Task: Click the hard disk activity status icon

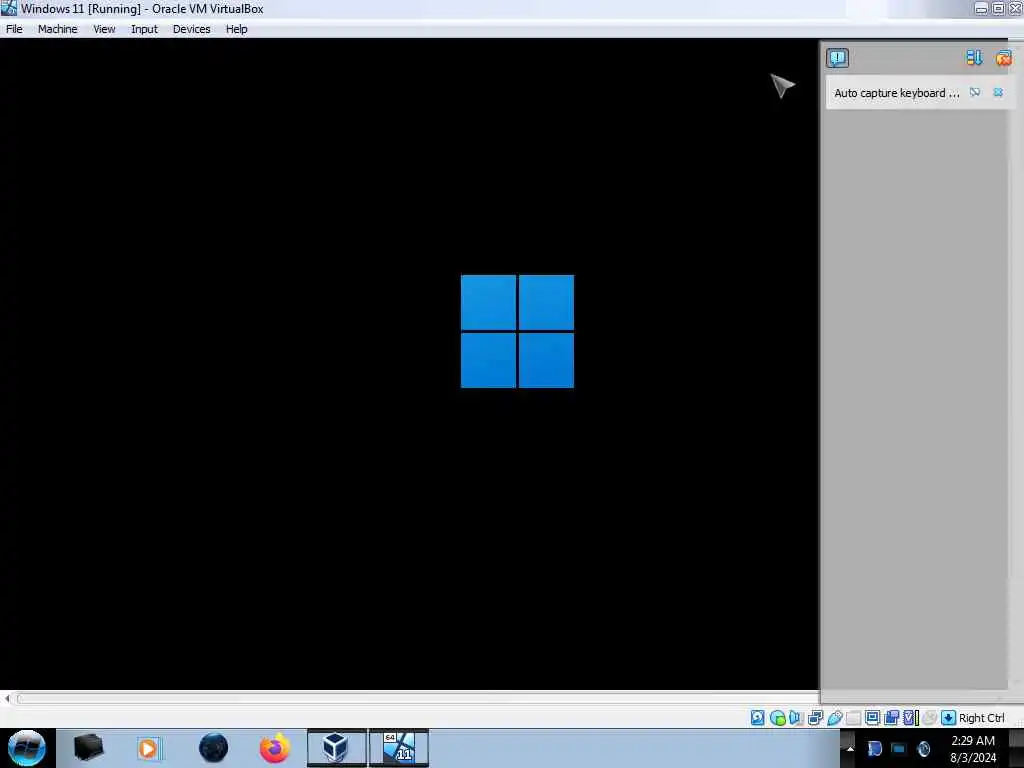Action: click(x=758, y=718)
